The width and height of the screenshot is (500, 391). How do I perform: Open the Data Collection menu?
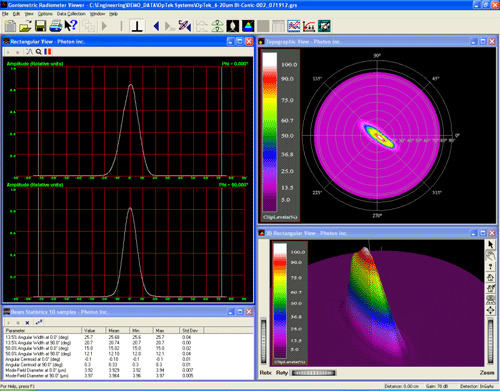(x=71, y=14)
